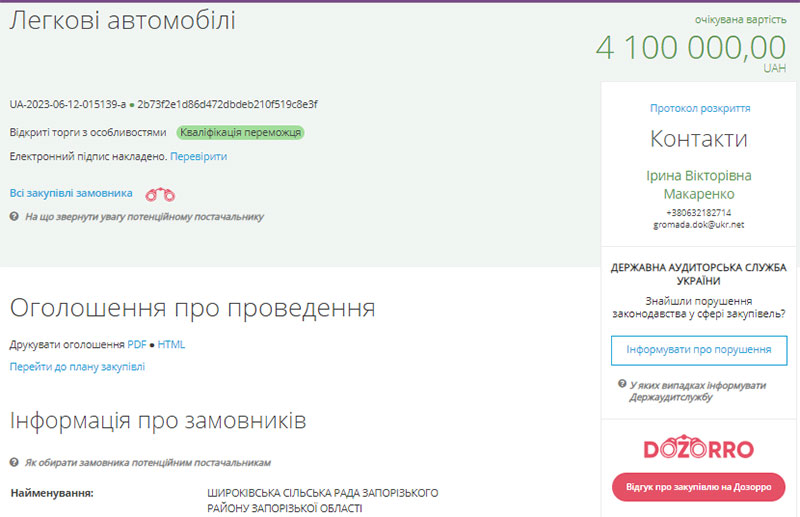Click the email gromada.dok@ukr.net
Image resolution: width=800 pixels, height=517 pixels.
[699, 225]
